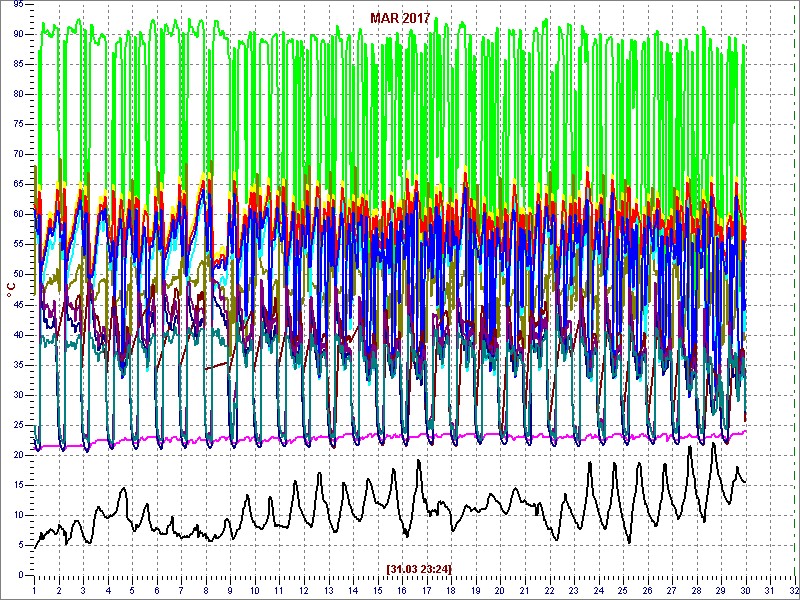
Task: Click the MAR 2017 chart title
Action: click(x=400, y=18)
